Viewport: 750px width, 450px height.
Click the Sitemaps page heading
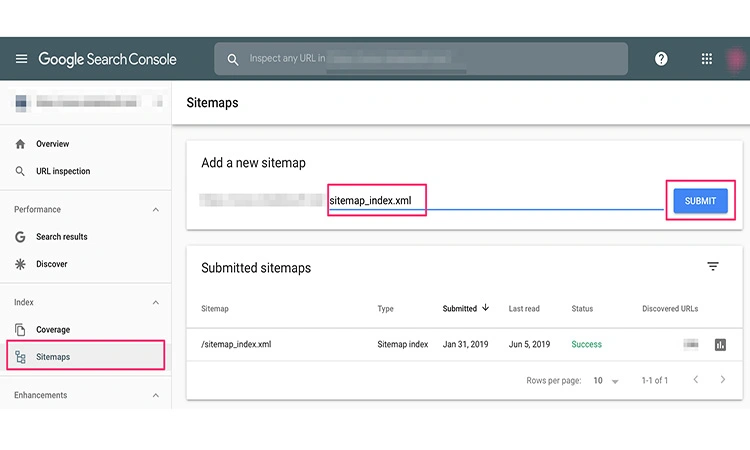click(x=212, y=103)
